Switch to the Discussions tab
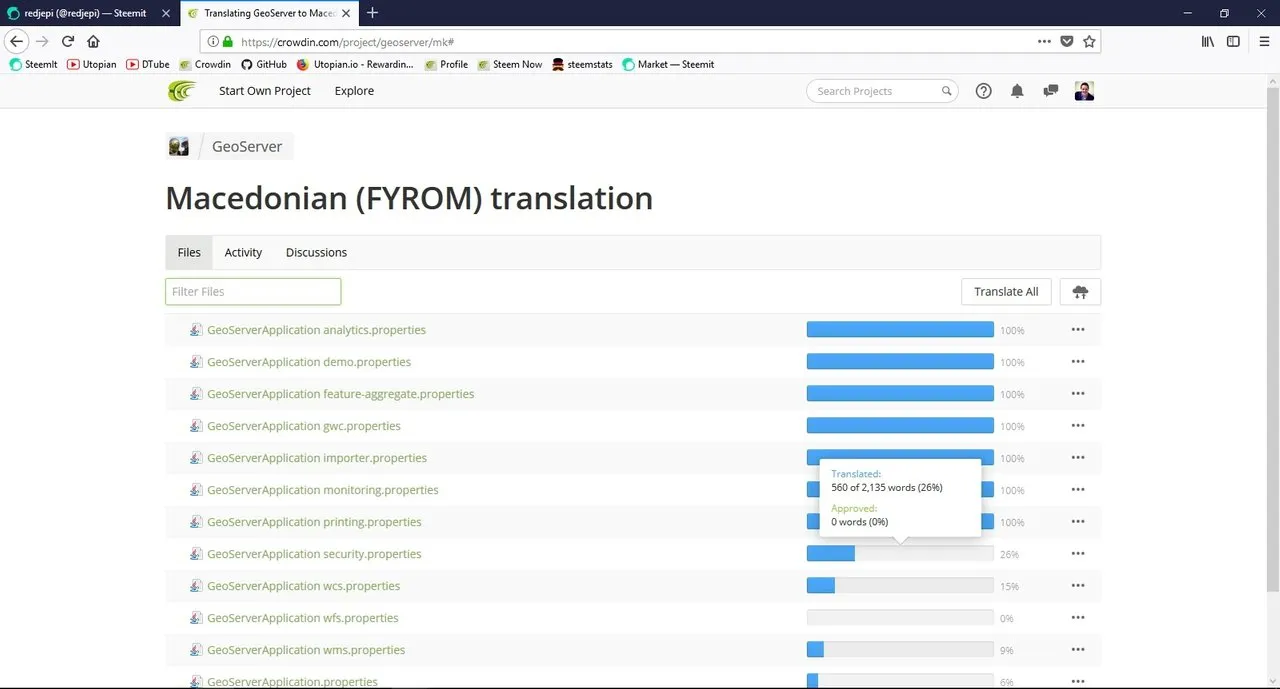Screen dimensions: 1280x689 click(316, 252)
